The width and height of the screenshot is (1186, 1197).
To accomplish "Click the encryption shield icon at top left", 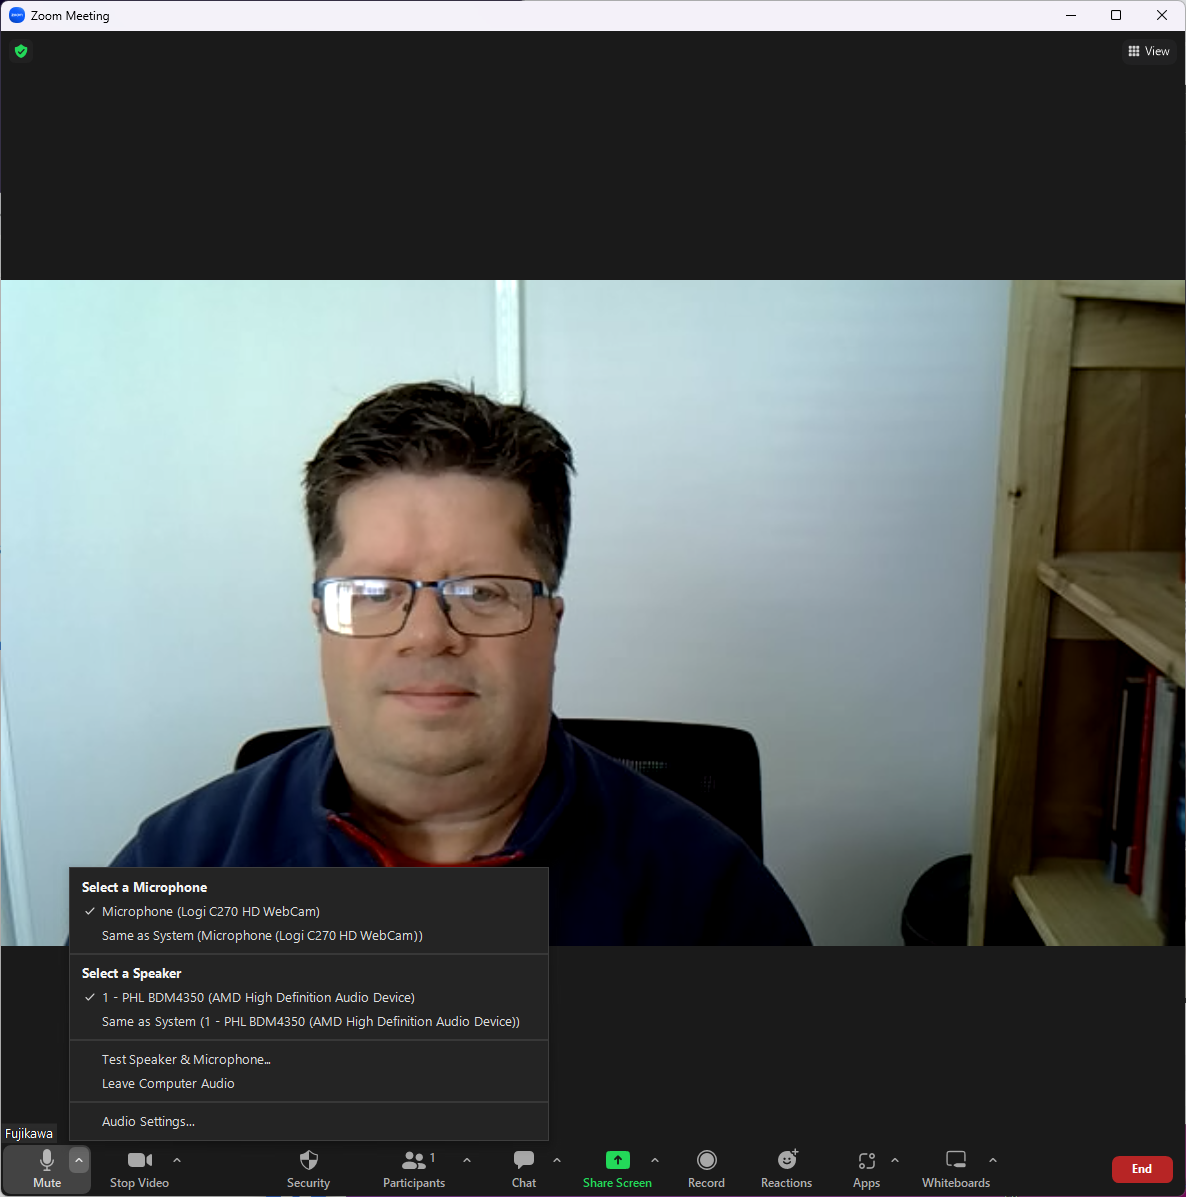I will tap(21, 51).
